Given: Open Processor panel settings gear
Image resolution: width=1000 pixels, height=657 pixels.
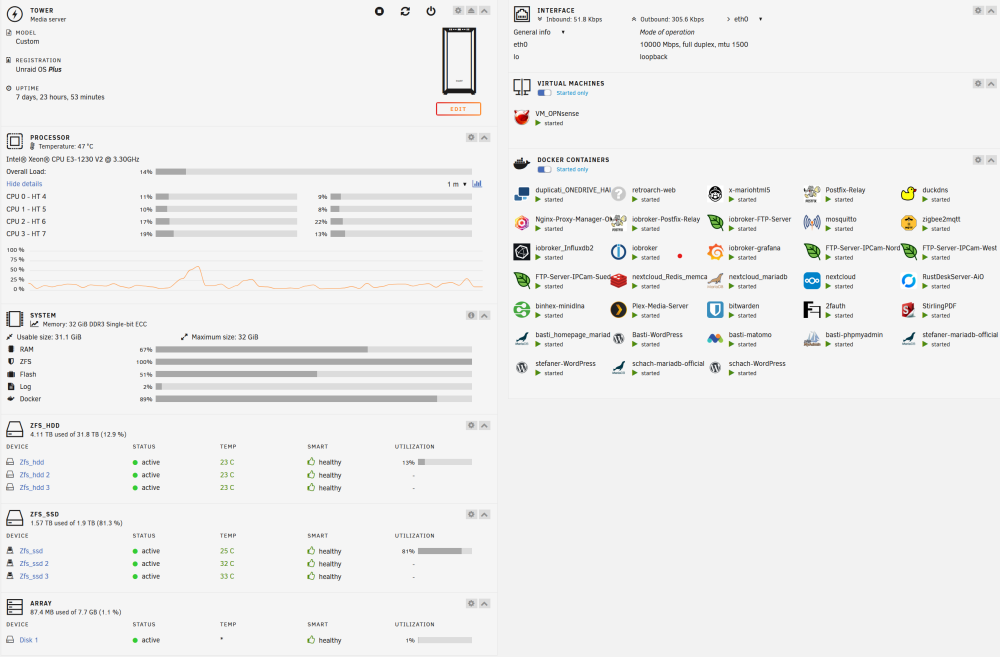Looking at the screenshot, I should (471, 137).
